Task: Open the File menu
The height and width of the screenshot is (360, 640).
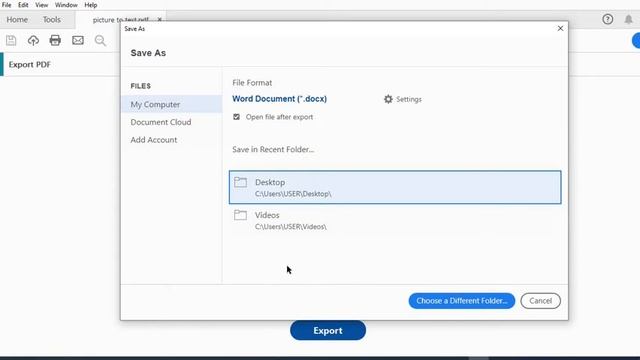Action: (x=7, y=5)
